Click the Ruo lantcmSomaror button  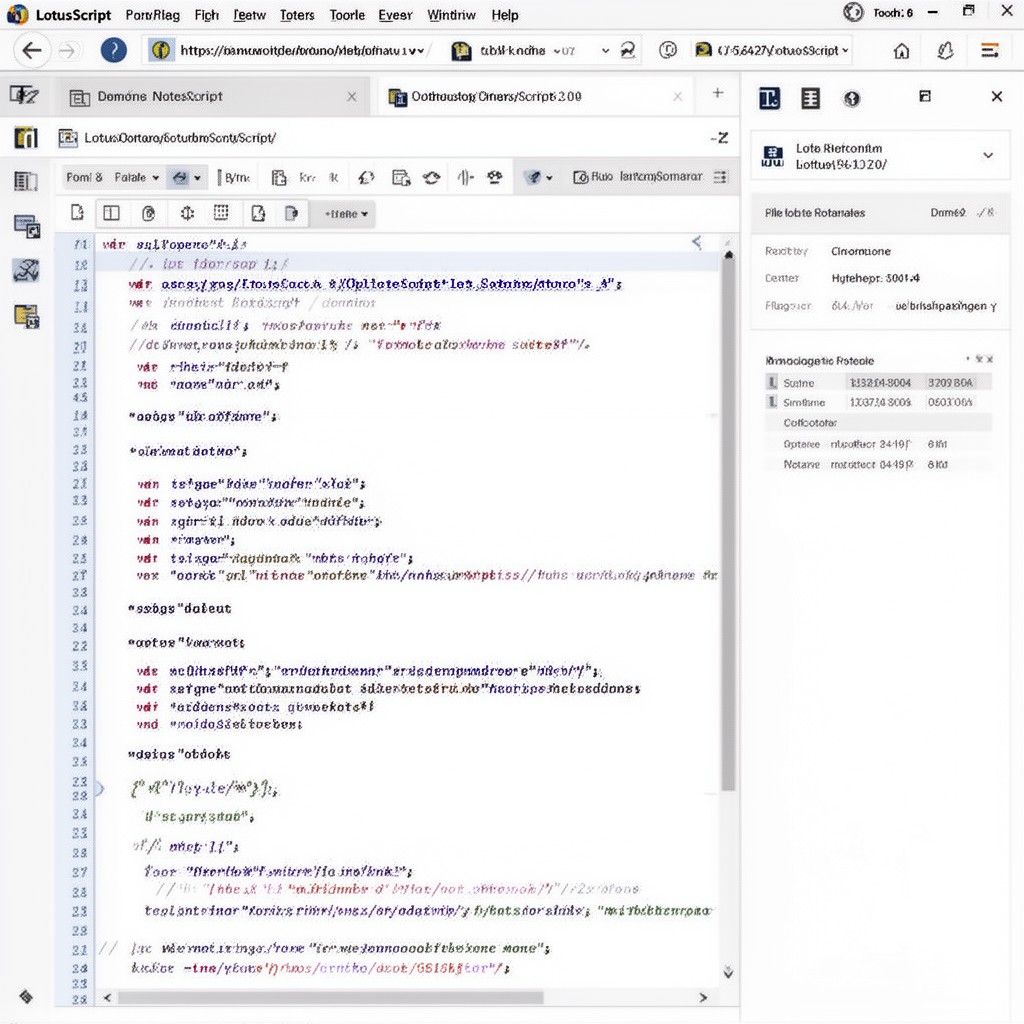(638, 177)
